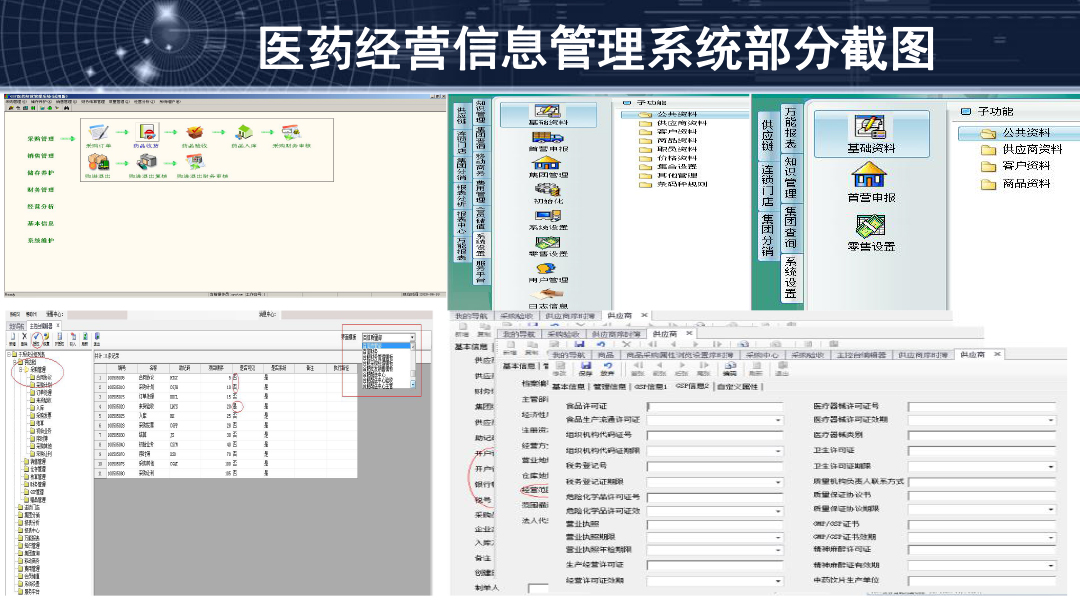Image resolution: width=1080 pixels, height=607 pixels.
Task: Switch to the 移动商务 vertical tab
Action: point(480,163)
